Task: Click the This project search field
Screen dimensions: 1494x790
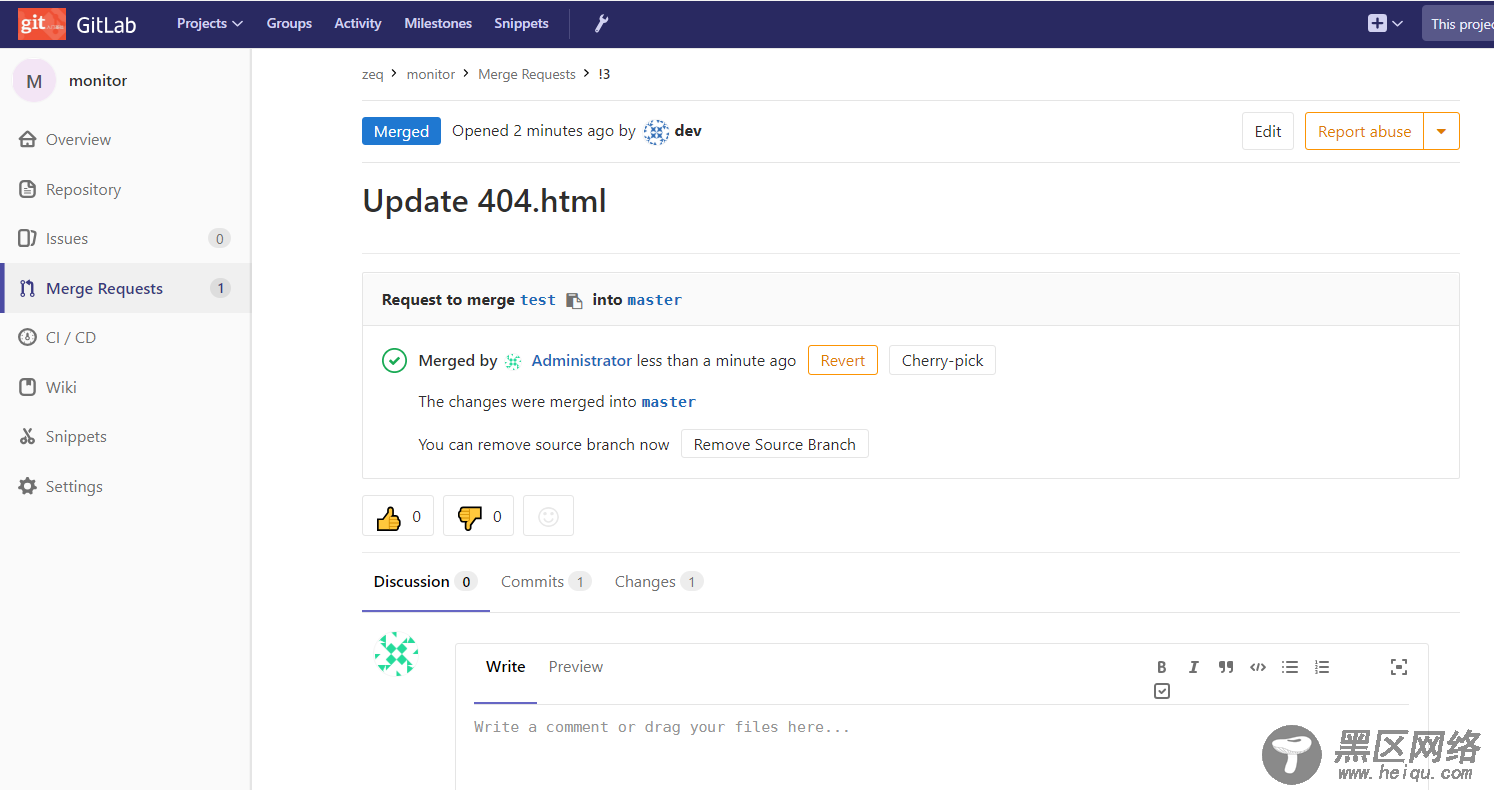Action: (1458, 24)
